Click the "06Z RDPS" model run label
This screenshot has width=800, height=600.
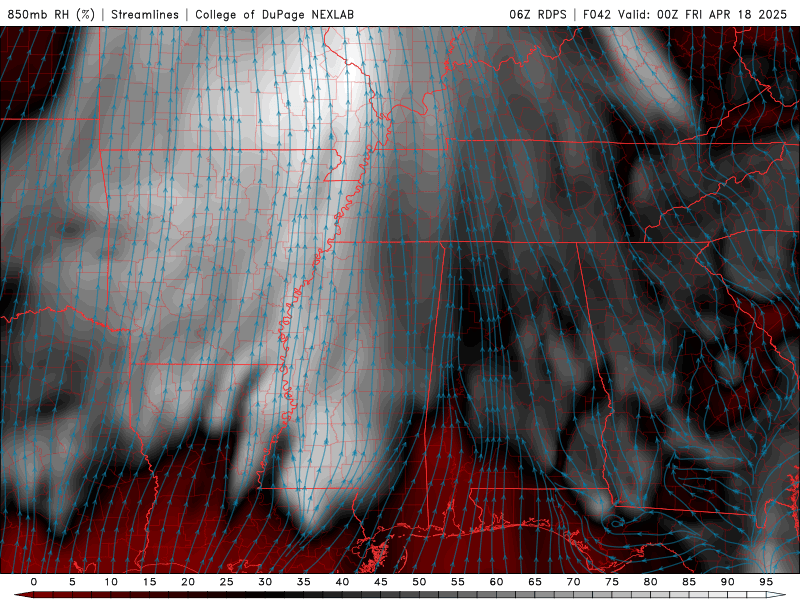click(538, 14)
